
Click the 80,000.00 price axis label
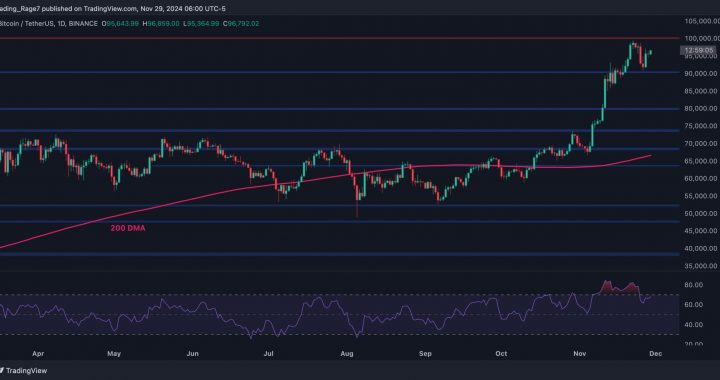click(700, 109)
